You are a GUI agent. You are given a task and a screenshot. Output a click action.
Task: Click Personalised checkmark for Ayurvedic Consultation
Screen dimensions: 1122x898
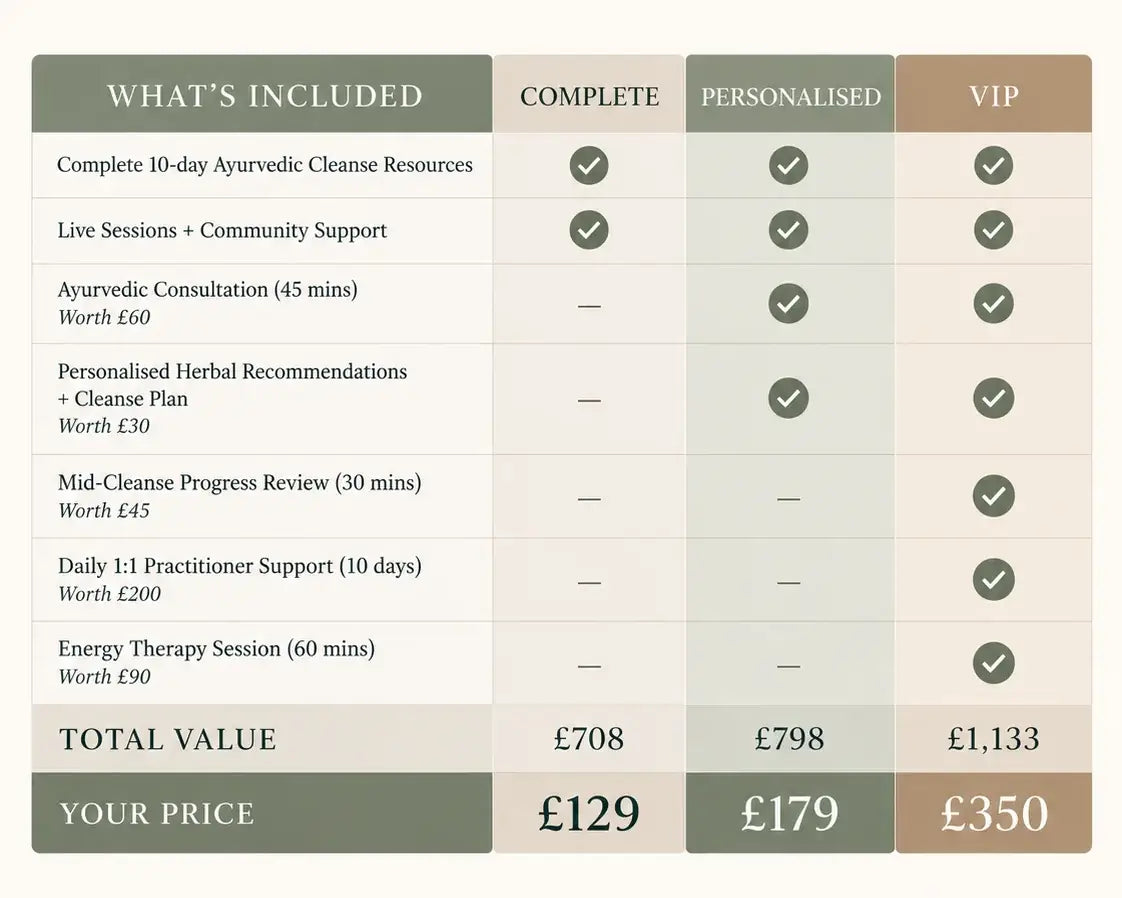[789, 303]
